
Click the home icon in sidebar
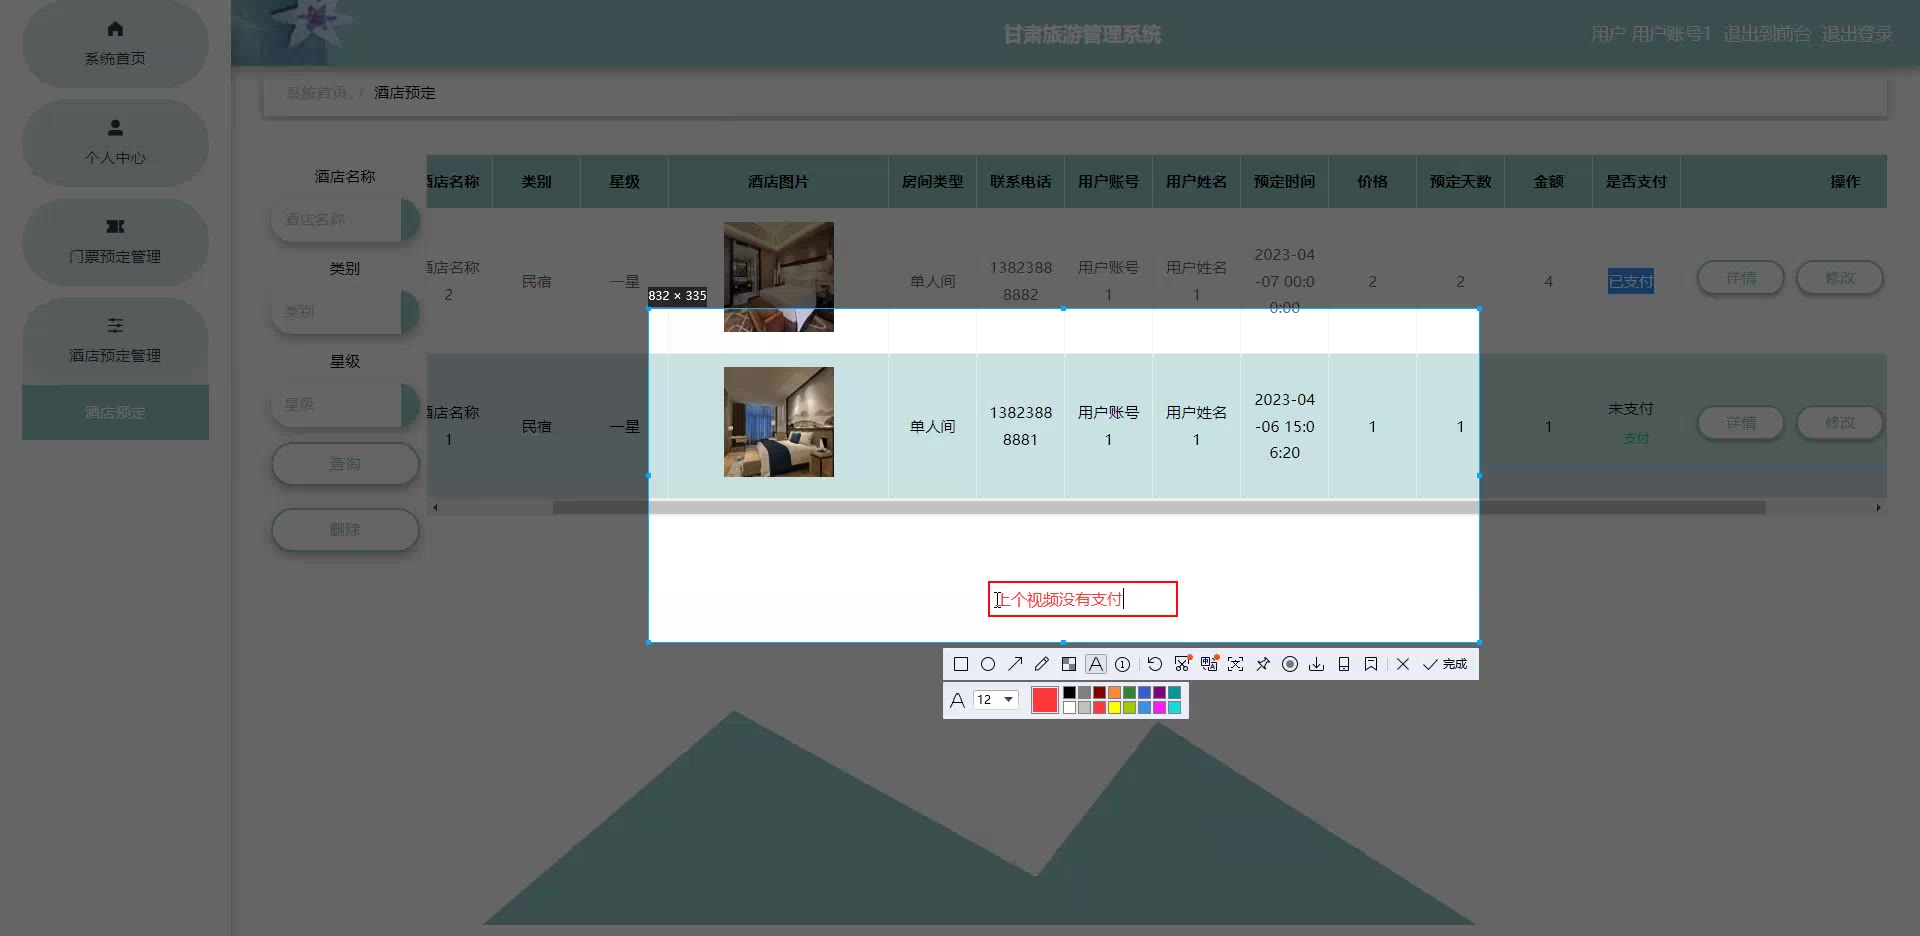[x=115, y=29]
